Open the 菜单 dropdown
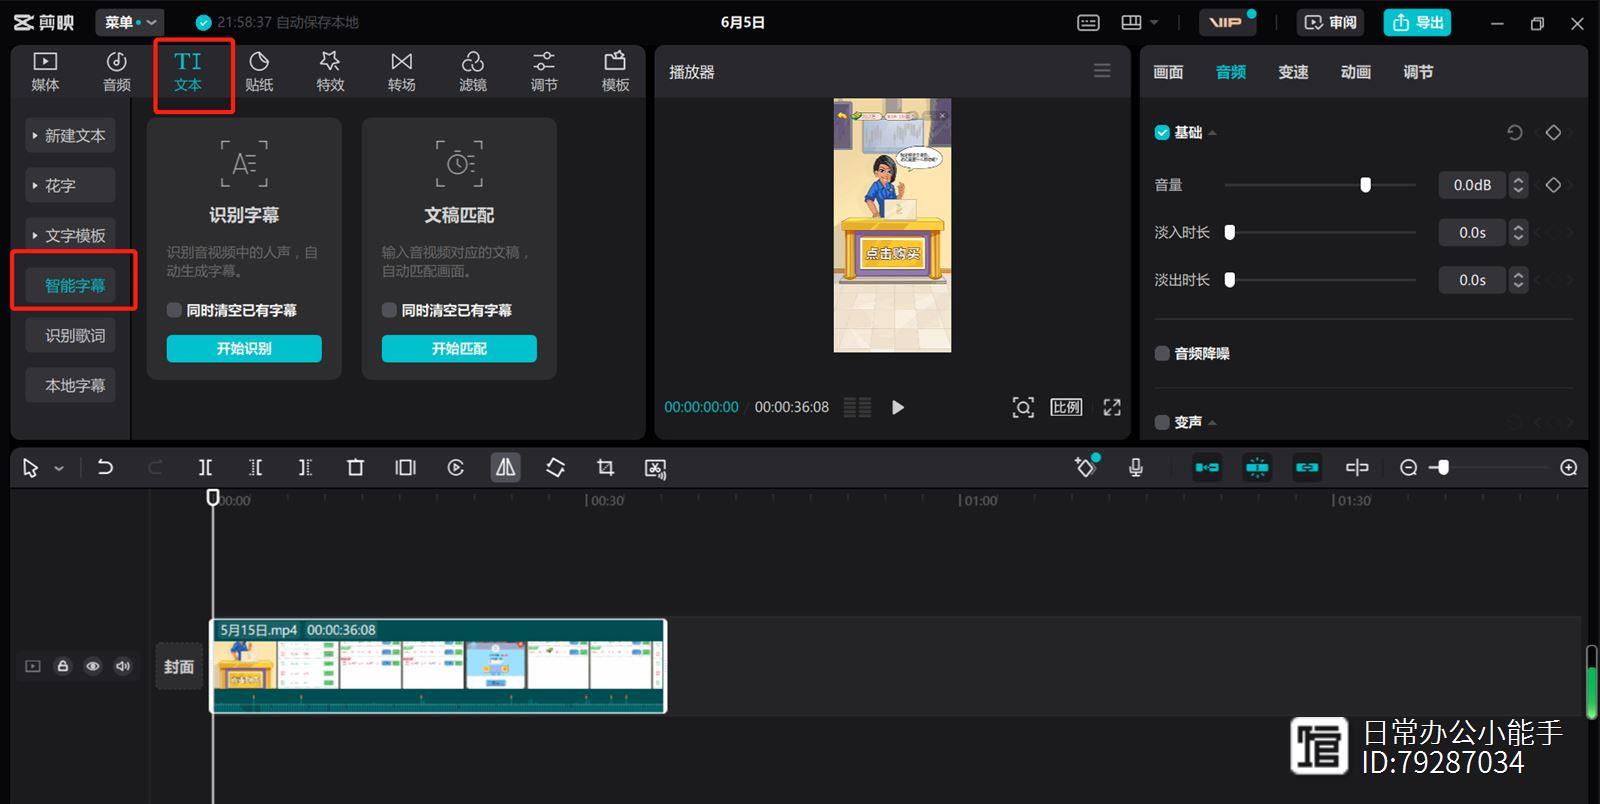The height and width of the screenshot is (804, 1600). click(130, 22)
